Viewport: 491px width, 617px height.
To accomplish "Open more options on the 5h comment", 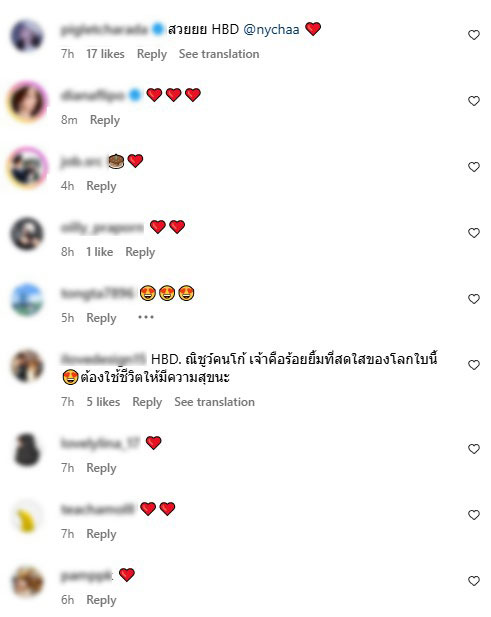I will point(146,317).
